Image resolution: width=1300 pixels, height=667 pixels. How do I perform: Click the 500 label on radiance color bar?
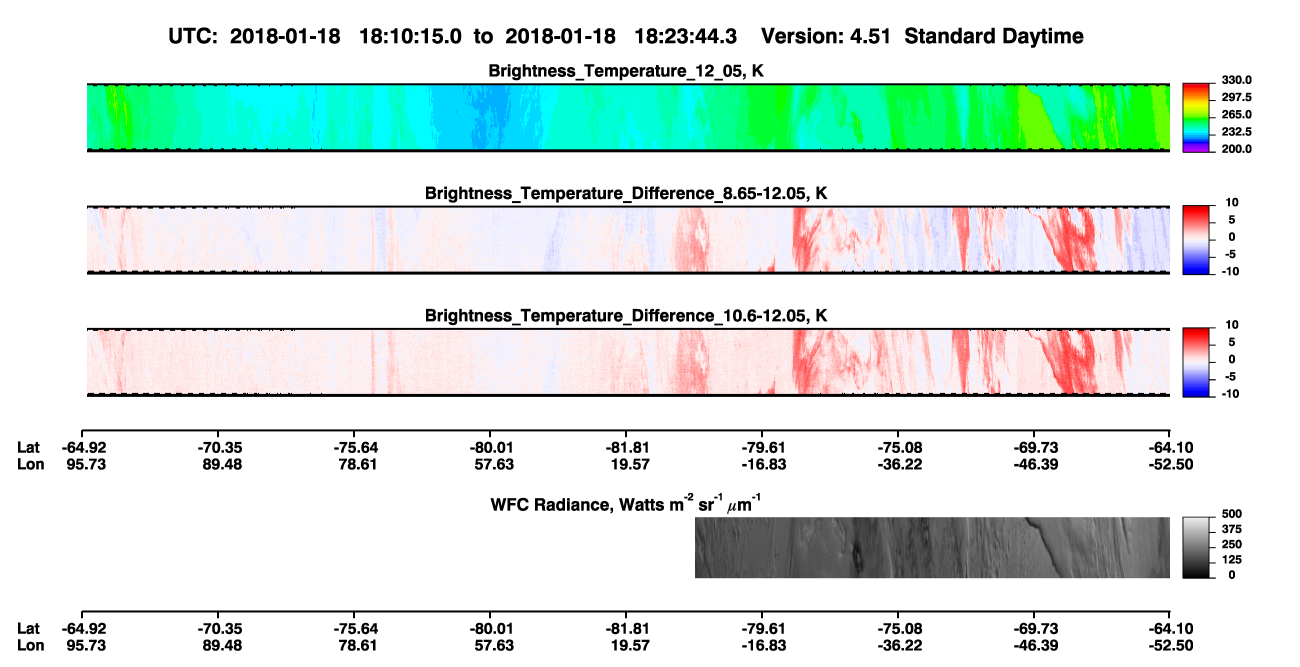point(1233,514)
